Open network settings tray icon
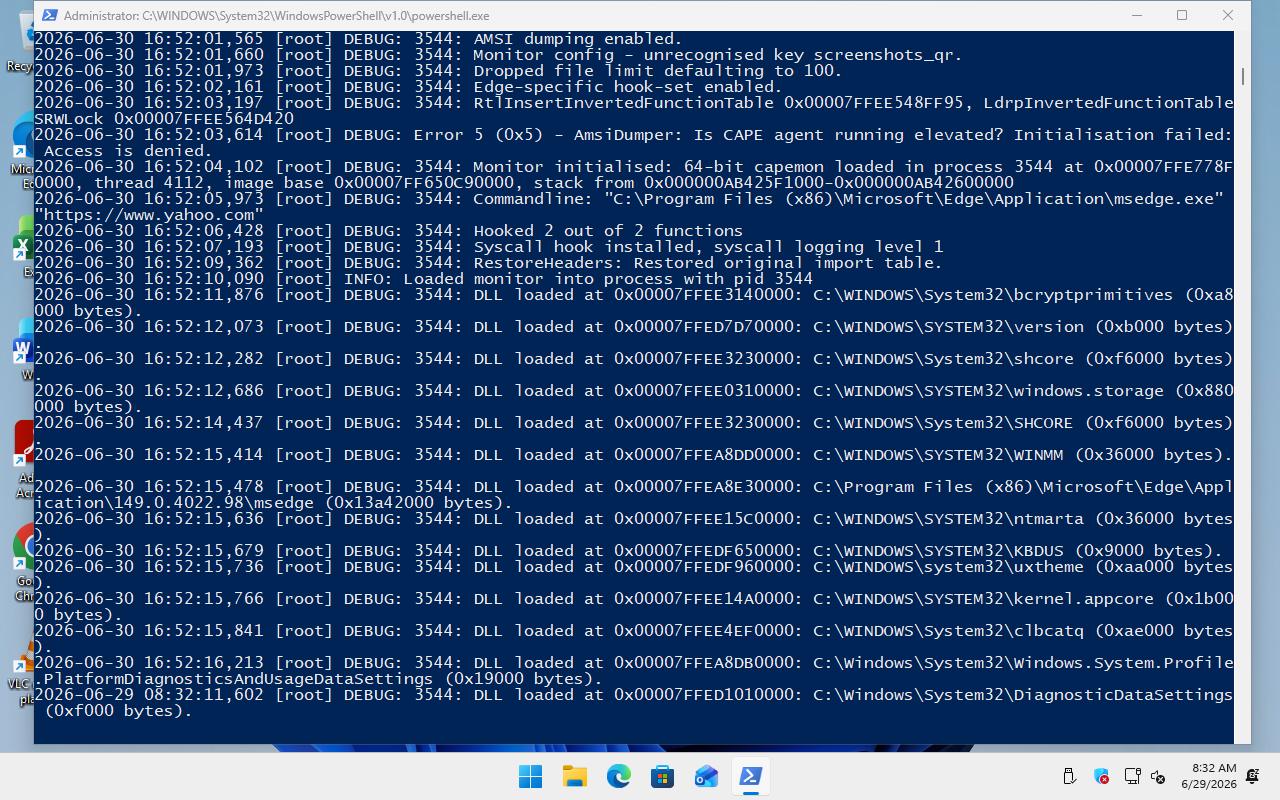The width and height of the screenshot is (1280, 800). (1132, 776)
